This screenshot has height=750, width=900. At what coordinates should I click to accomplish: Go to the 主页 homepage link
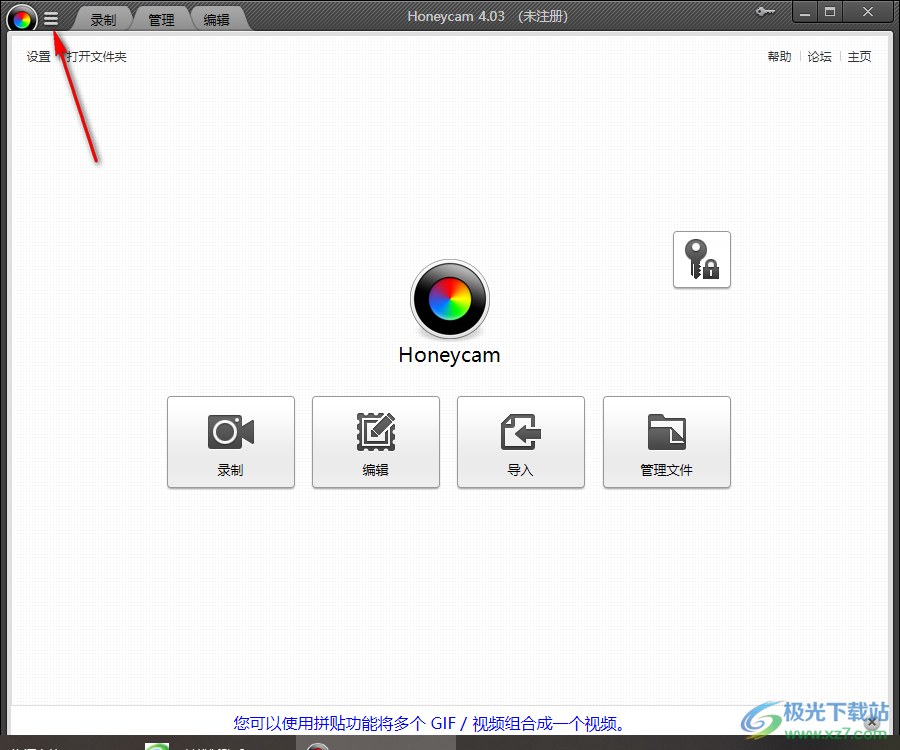(860, 56)
